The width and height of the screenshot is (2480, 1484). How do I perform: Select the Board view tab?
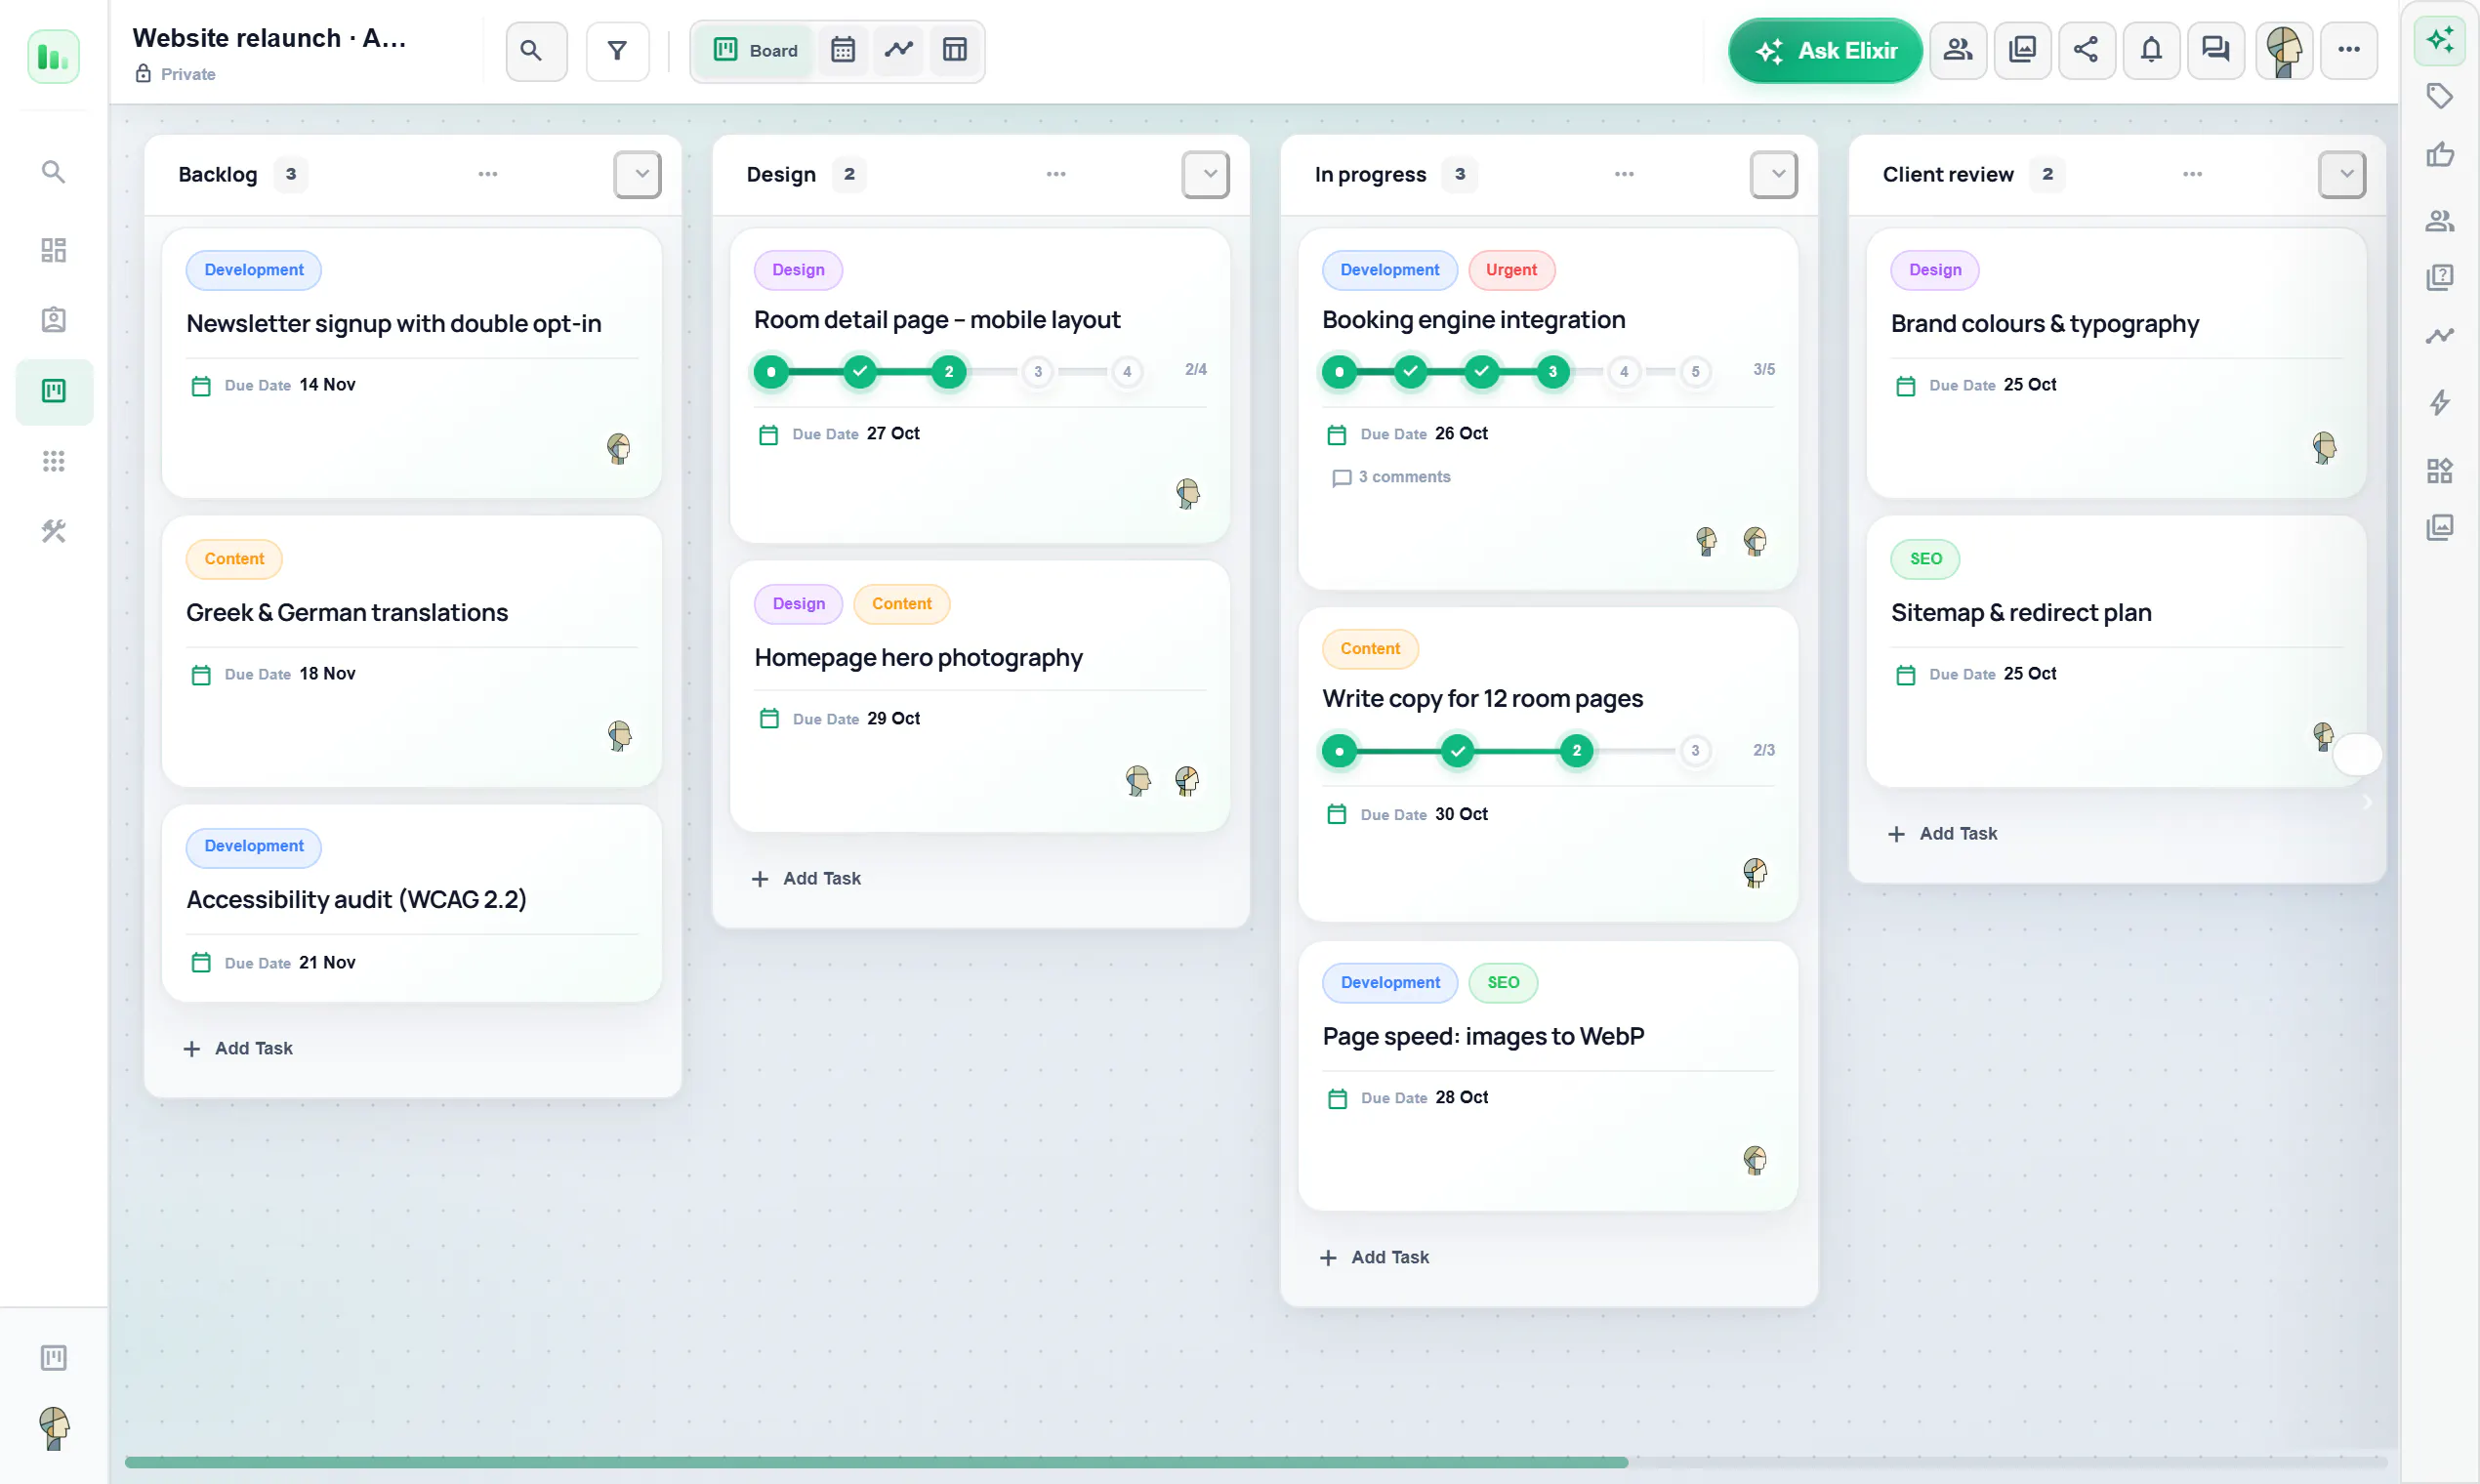[x=756, y=50]
